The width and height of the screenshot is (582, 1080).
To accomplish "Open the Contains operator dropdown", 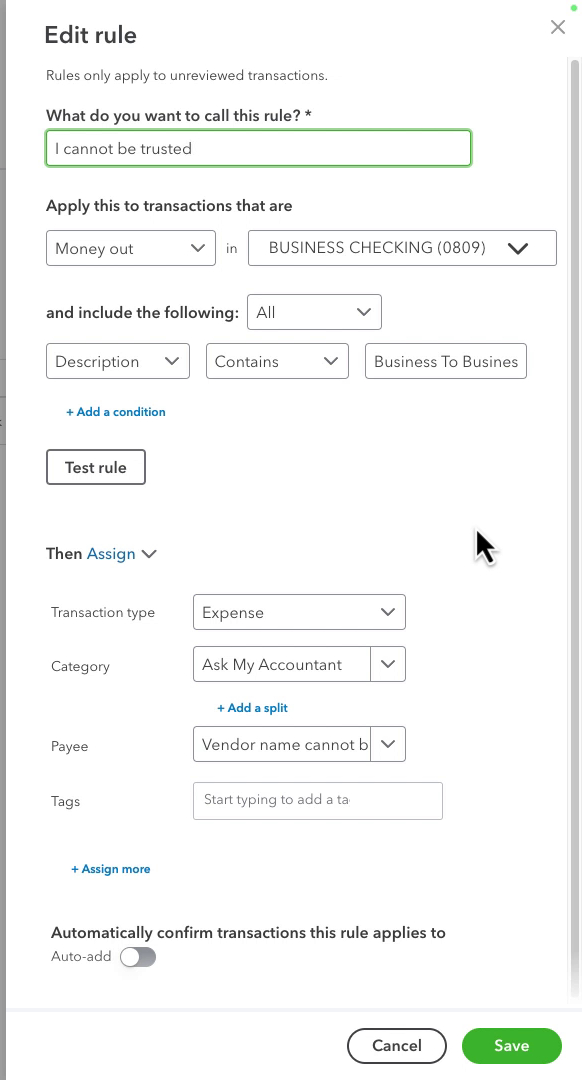I will (277, 361).
